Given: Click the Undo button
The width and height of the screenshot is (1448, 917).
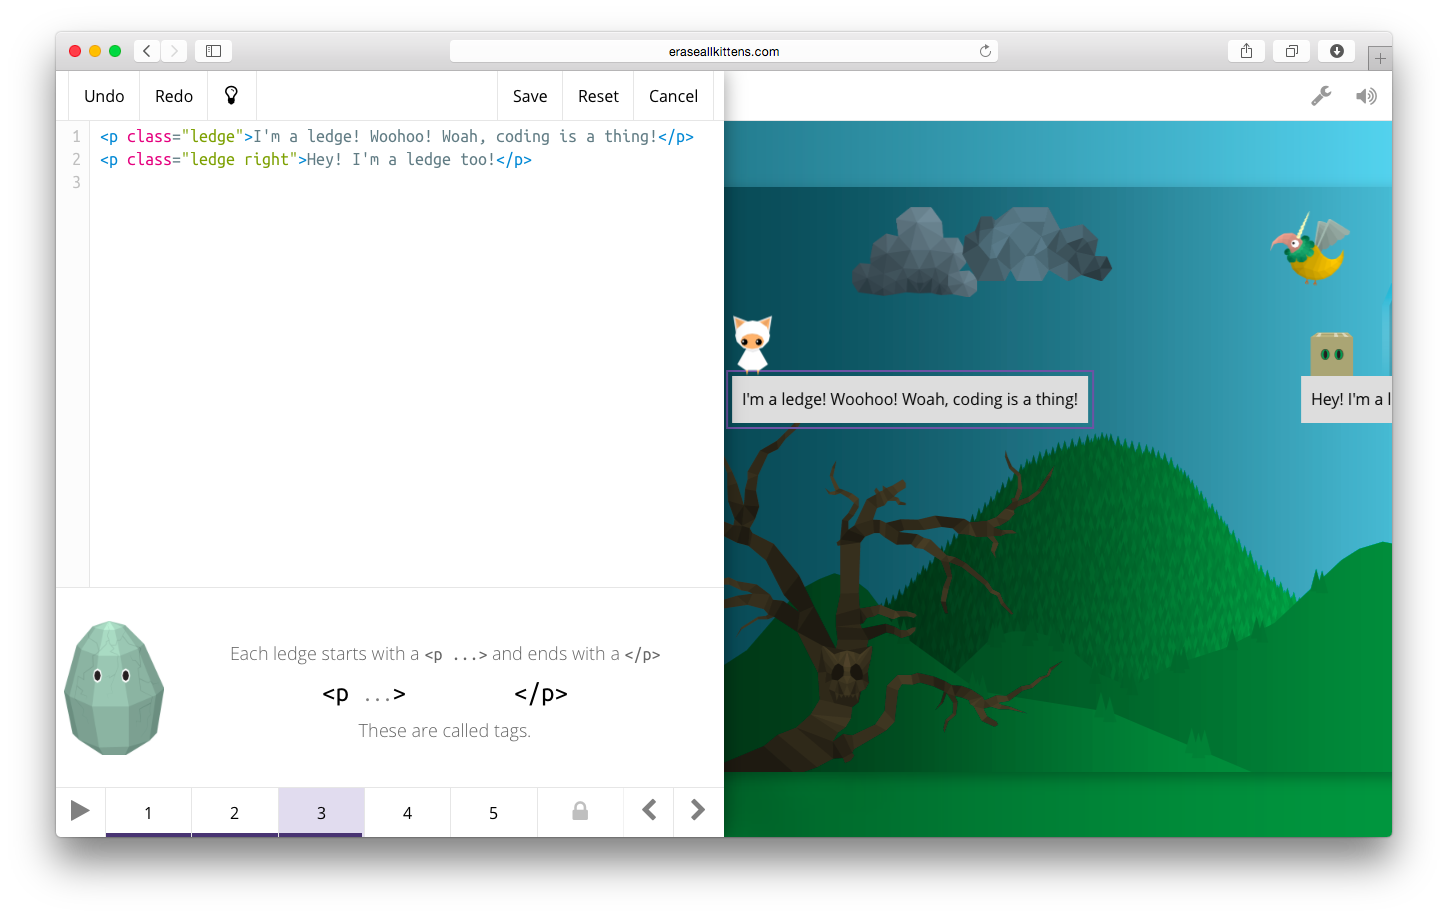Looking at the screenshot, I should (104, 96).
